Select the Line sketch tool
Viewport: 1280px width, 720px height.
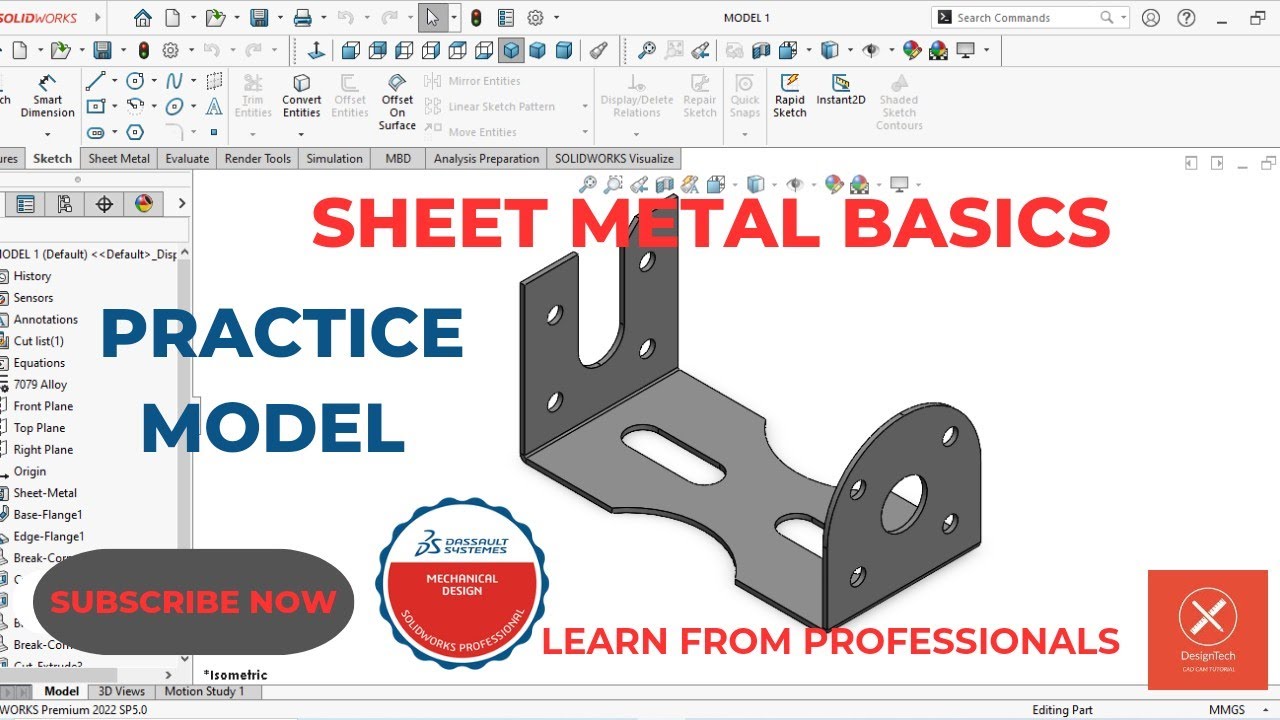(x=96, y=81)
